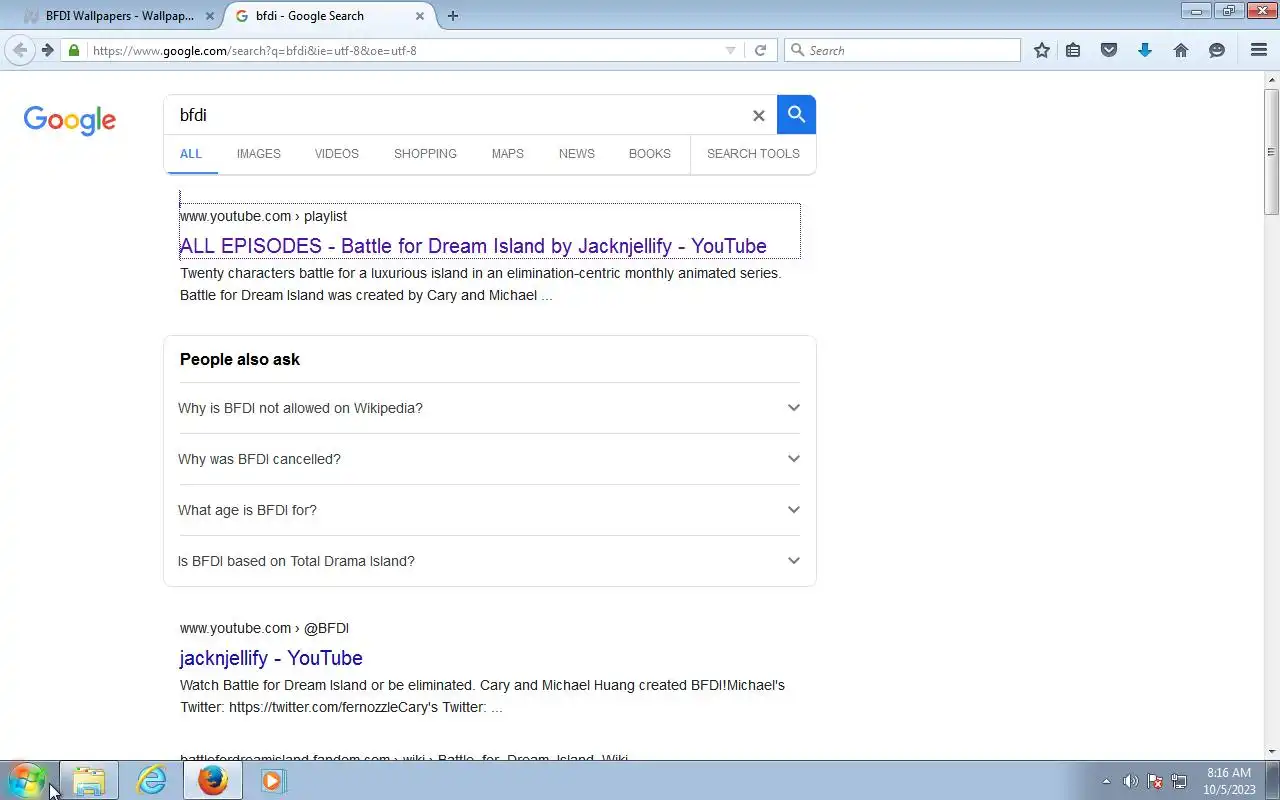Image resolution: width=1280 pixels, height=800 pixels.
Task: Show hidden system tray icons arrow
Action: (x=1106, y=781)
